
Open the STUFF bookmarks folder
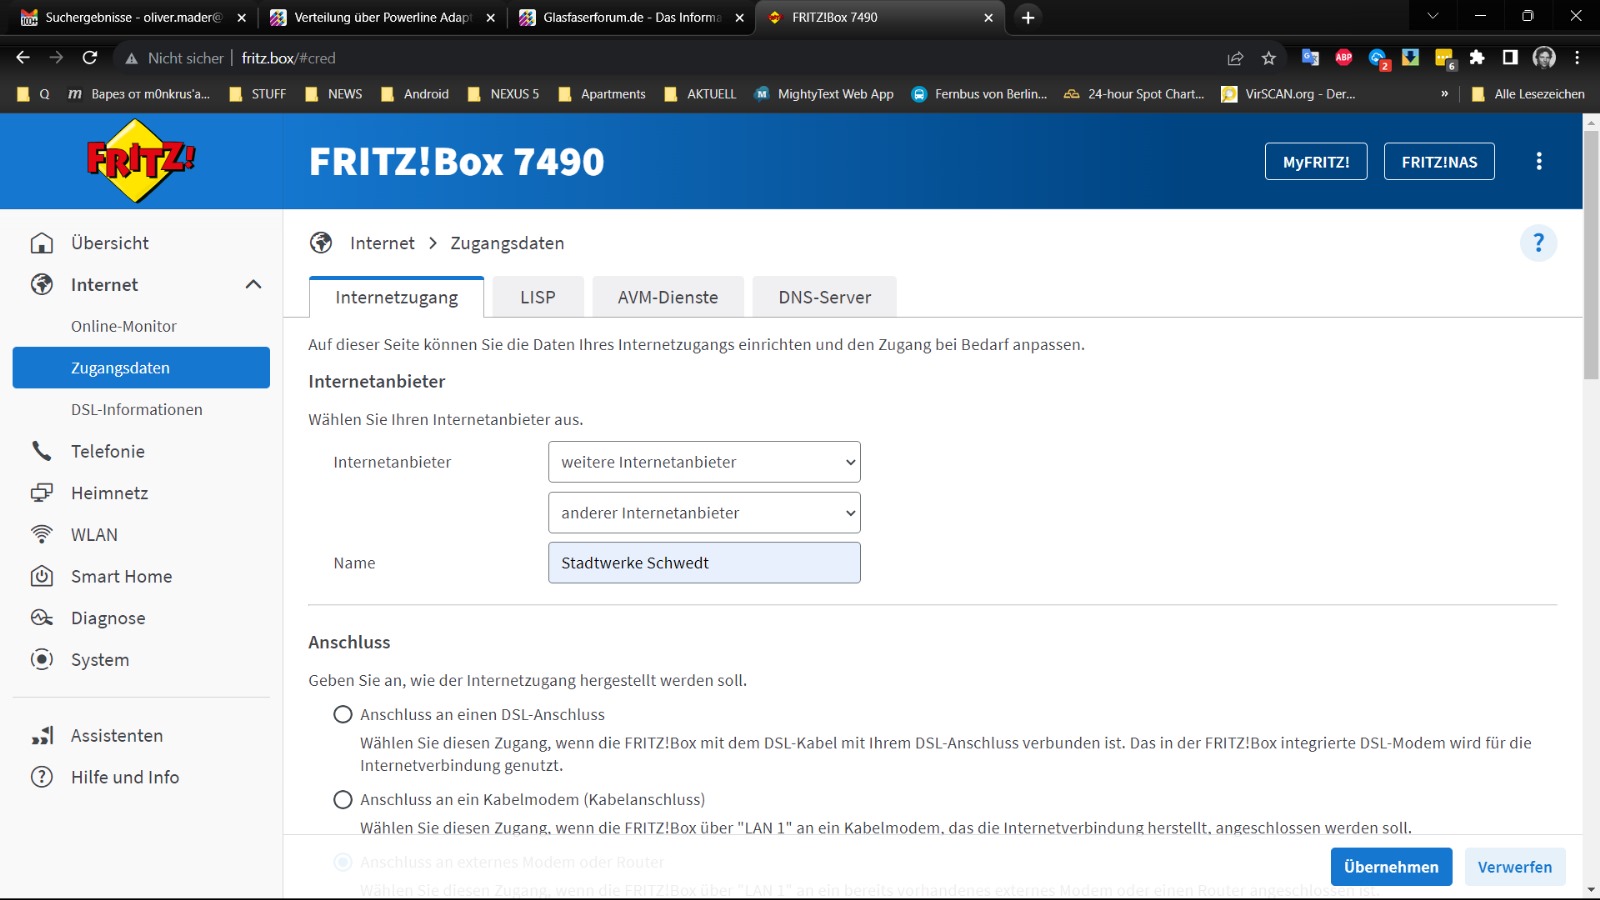click(258, 94)
